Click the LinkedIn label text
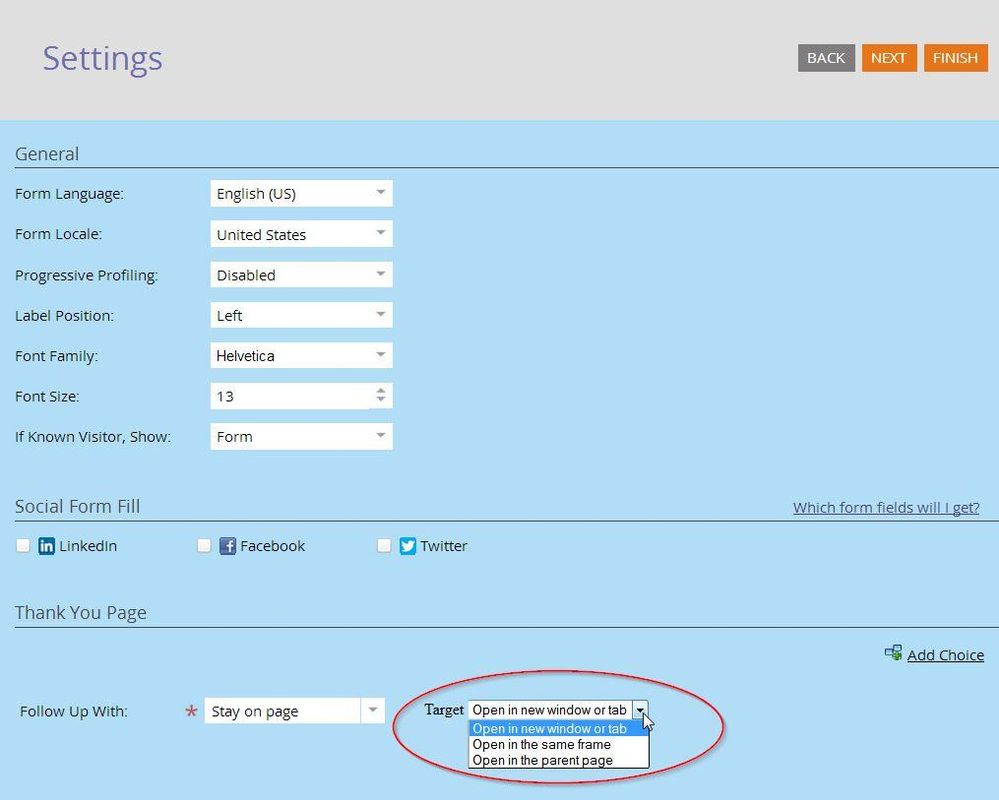Image resolution: width=999 pixels, height=800 pixels. click(x=88, y=546)
